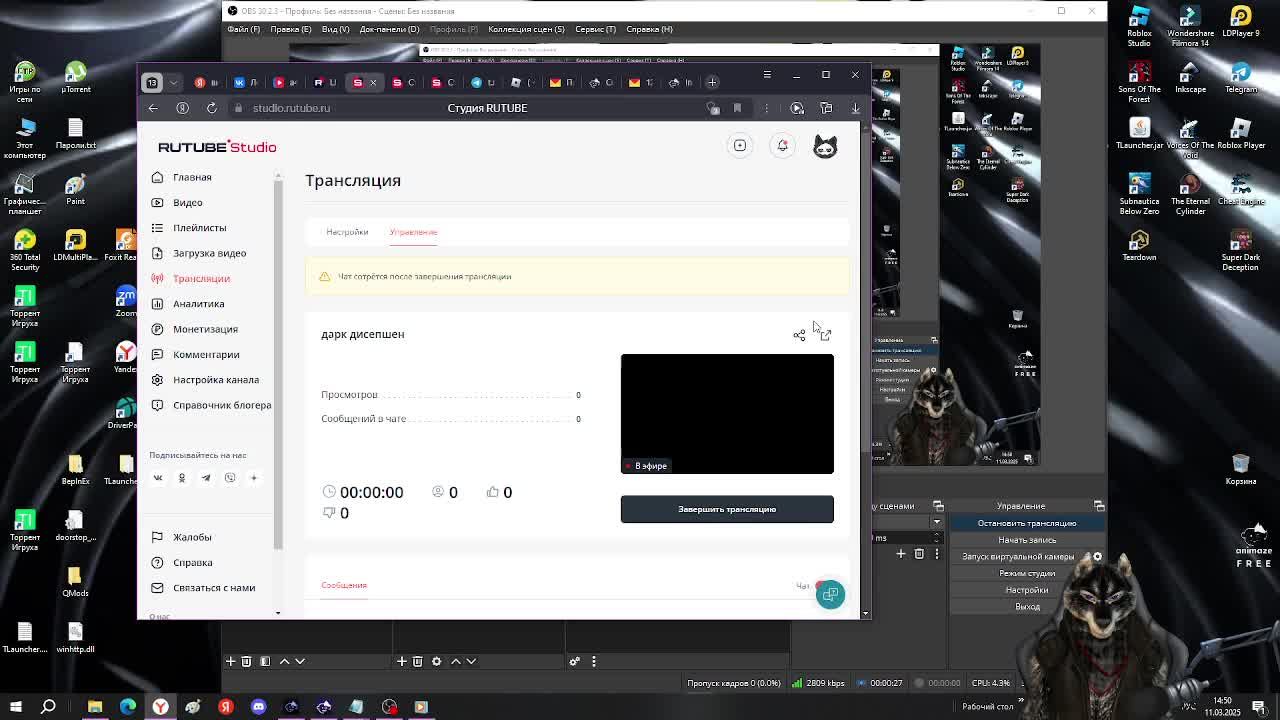The width and height of the screenshot is (1280, 720).
Task: Move source down with OBS arrow
Action: point(471,661)
